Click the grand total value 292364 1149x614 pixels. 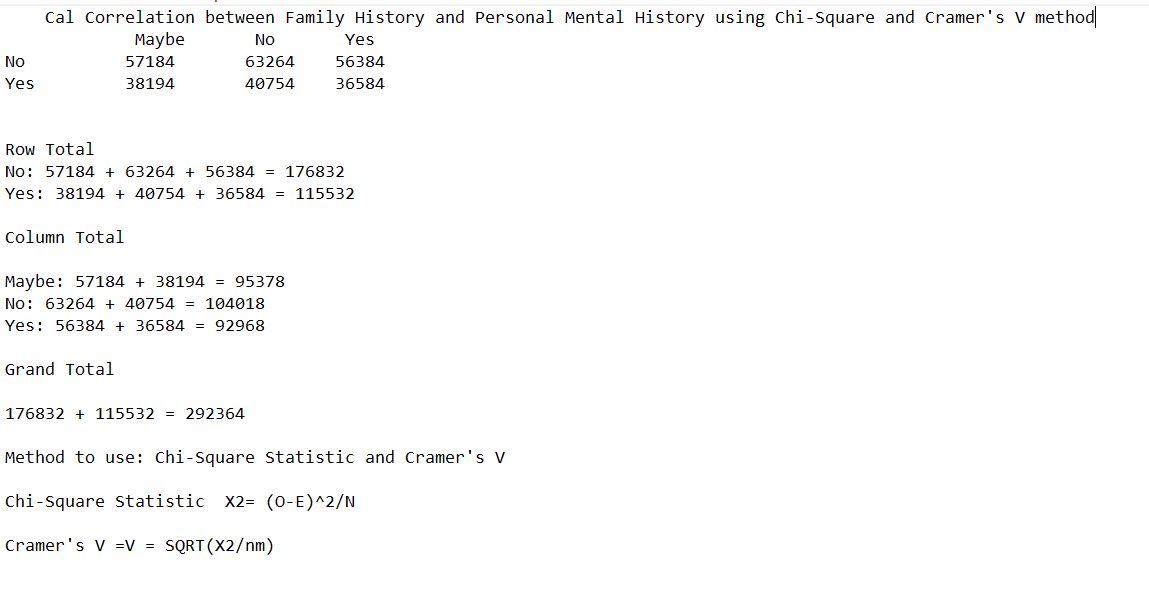click(x=215, y=413)
